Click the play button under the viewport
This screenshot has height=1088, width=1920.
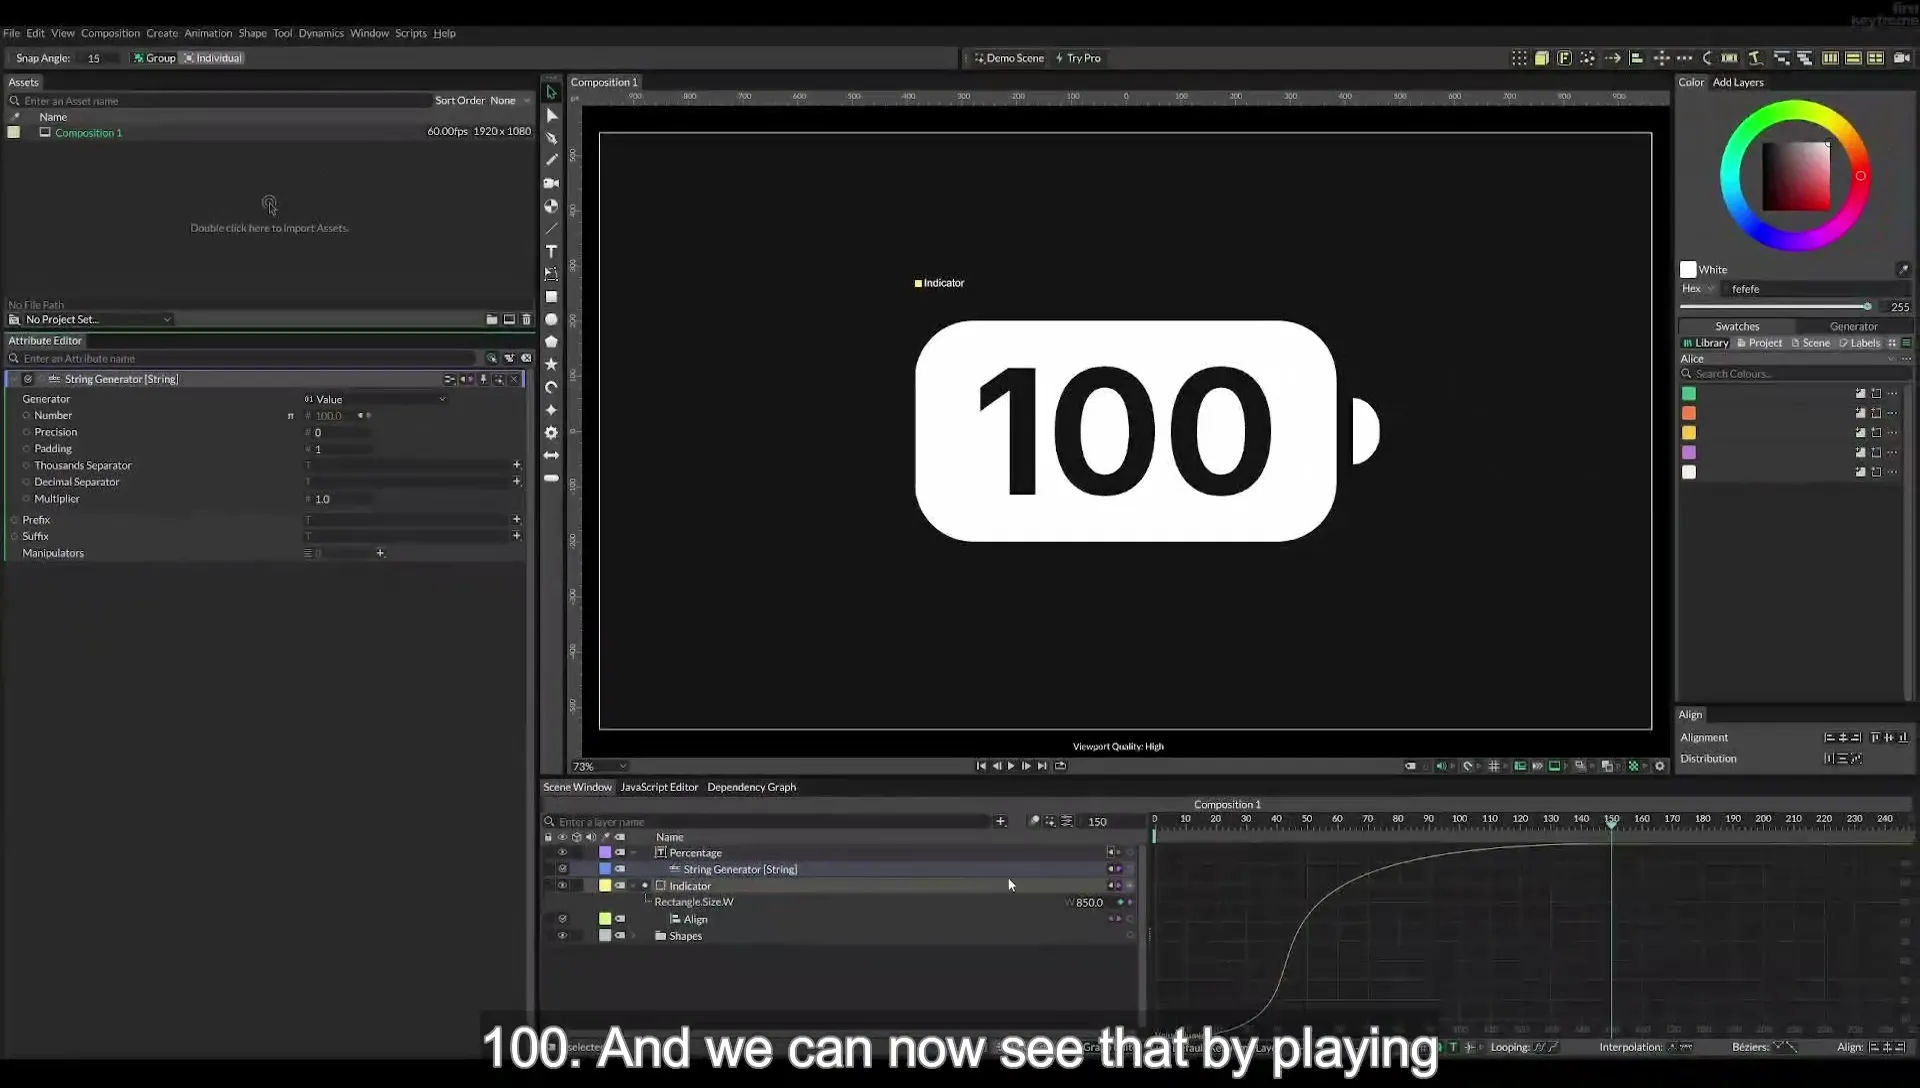[x=1011, y=766]
